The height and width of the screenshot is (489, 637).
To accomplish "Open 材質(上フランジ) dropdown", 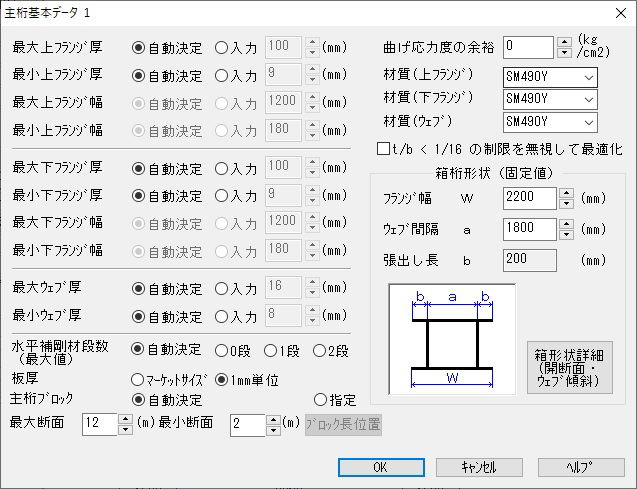I will point(550,77).
